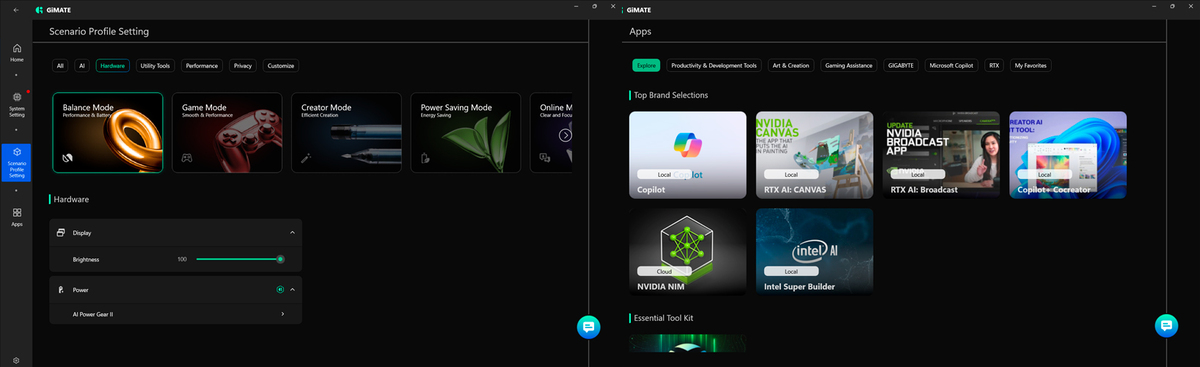1200x367 pixels.
Task: Go to Home in the sidebar
Action: pyautogui.click(x=16, y=52)
